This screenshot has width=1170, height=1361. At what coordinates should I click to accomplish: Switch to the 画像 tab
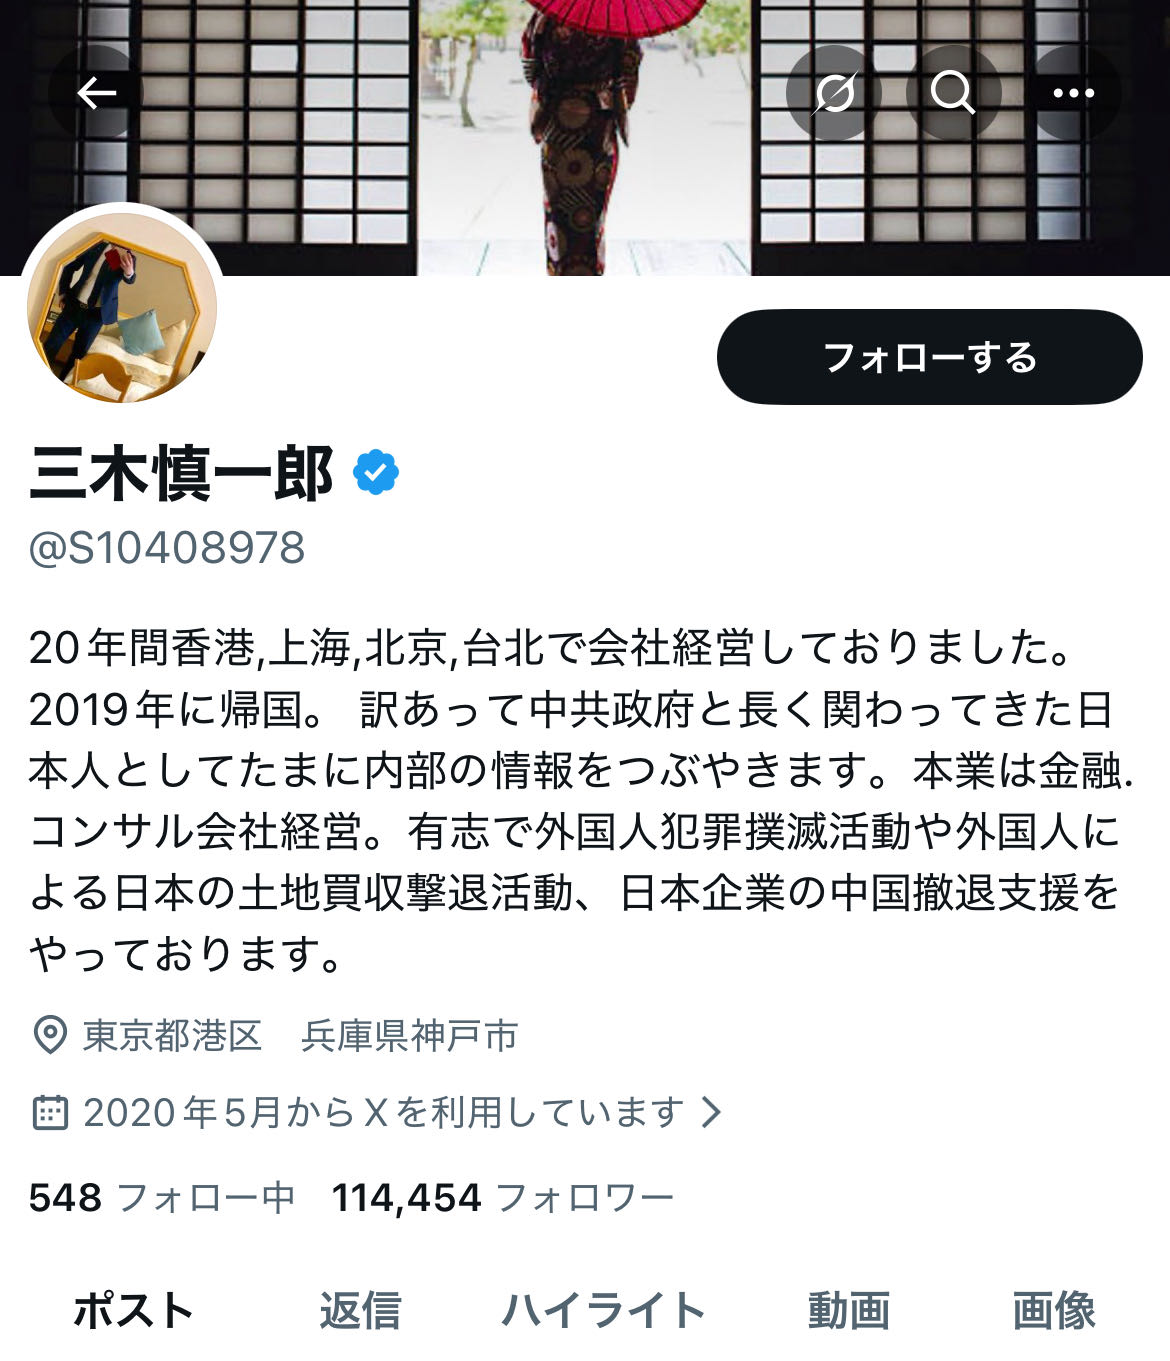(1054, 1310)
